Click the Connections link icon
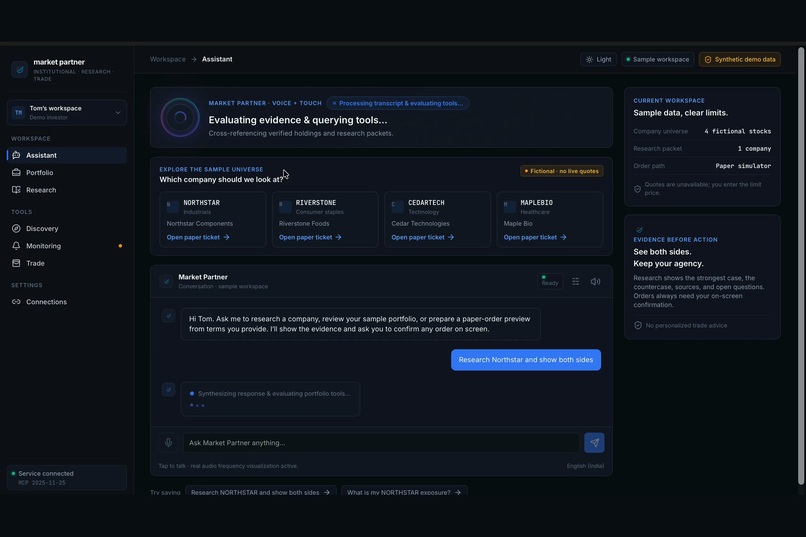 pyautogui.click(x=16, y=302)
